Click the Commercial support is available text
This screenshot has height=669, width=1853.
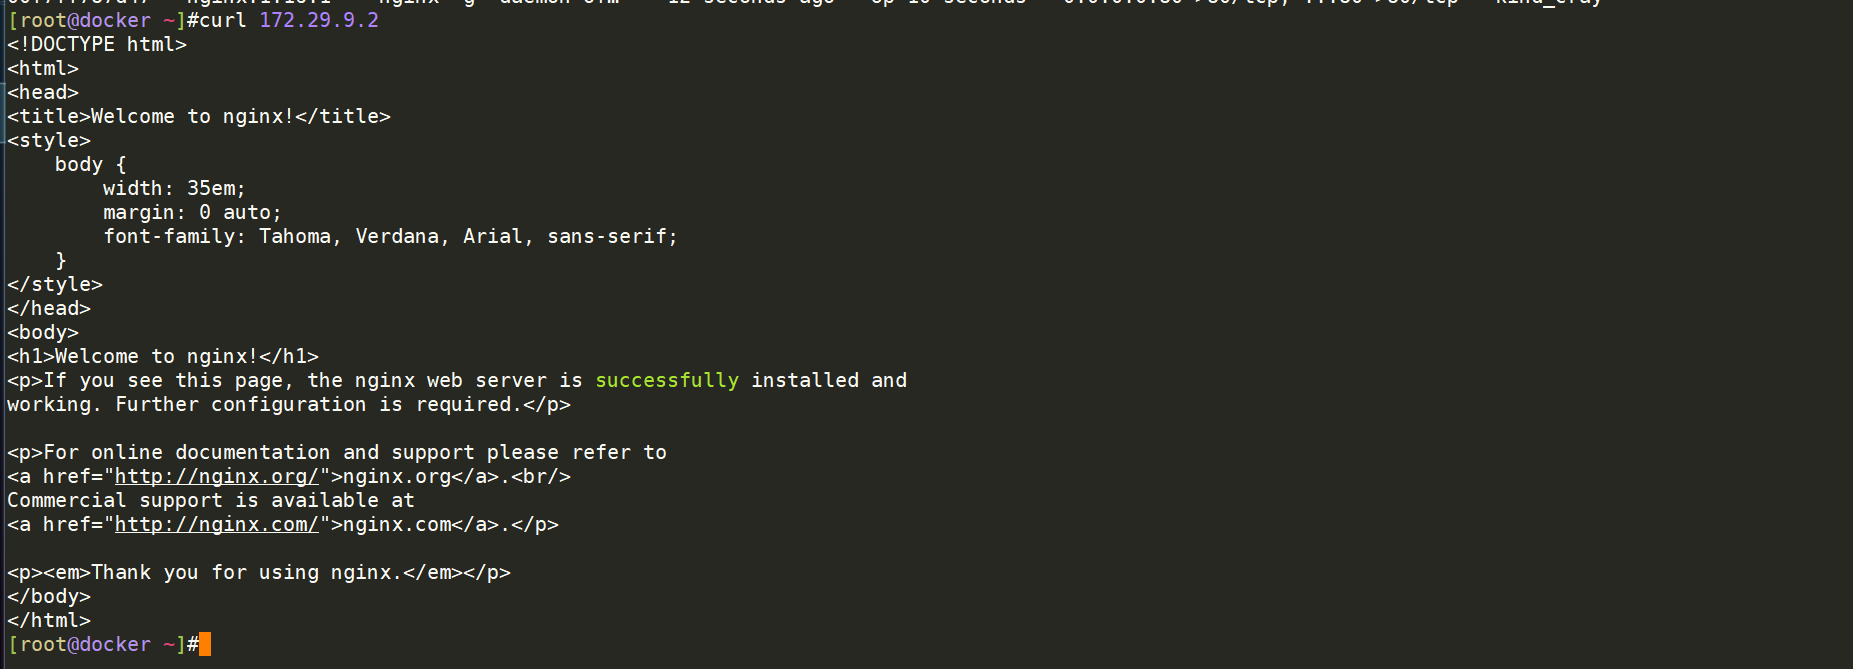211,501
